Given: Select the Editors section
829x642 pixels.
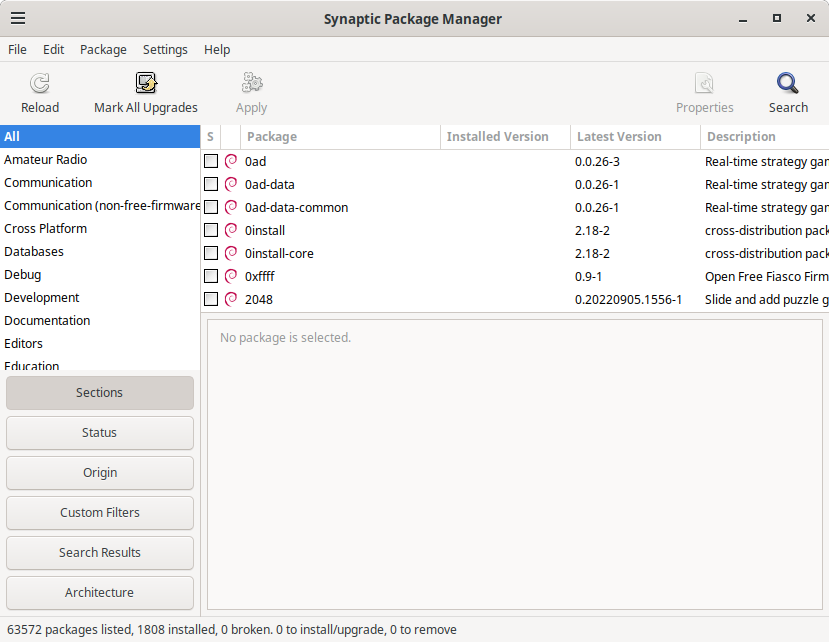Looking at the screenshot, I should (x=100, y=343).
